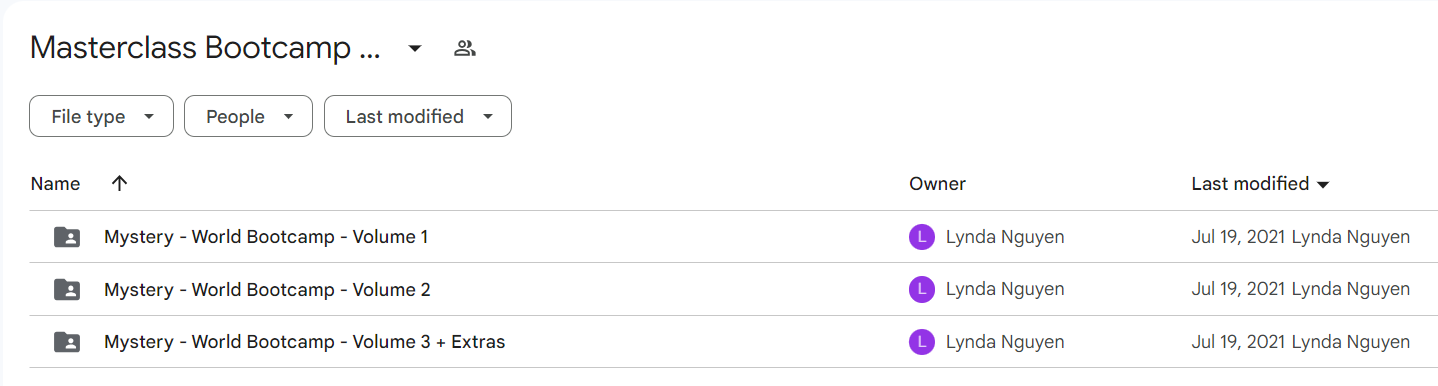
Task: Click Lynda Nguyen avatar in Volume 1 row
Action: 921,237
